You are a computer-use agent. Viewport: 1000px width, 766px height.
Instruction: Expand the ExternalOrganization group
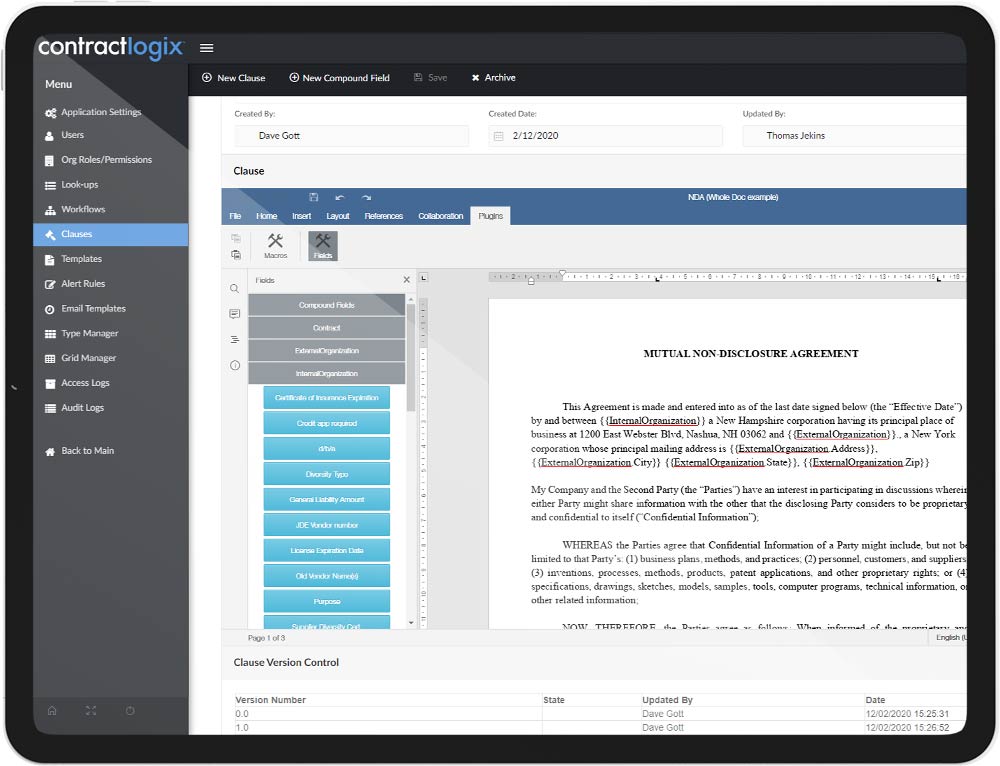coord(327,351)
